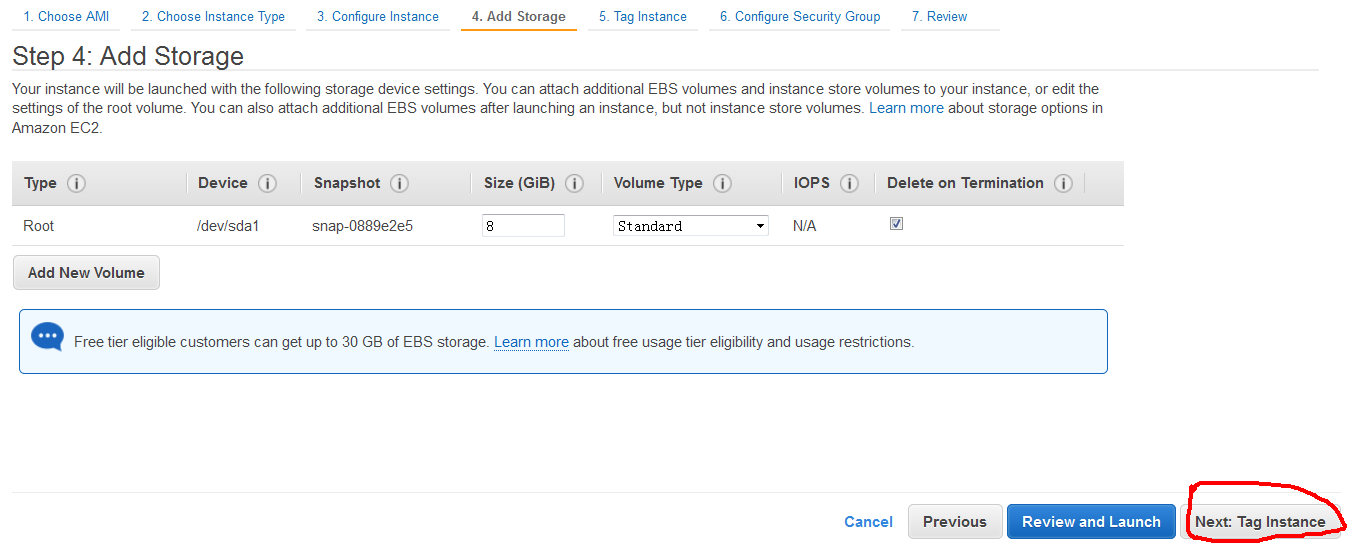Open Learn more link about storage options

pyautogui.click(x=906, y=108)
